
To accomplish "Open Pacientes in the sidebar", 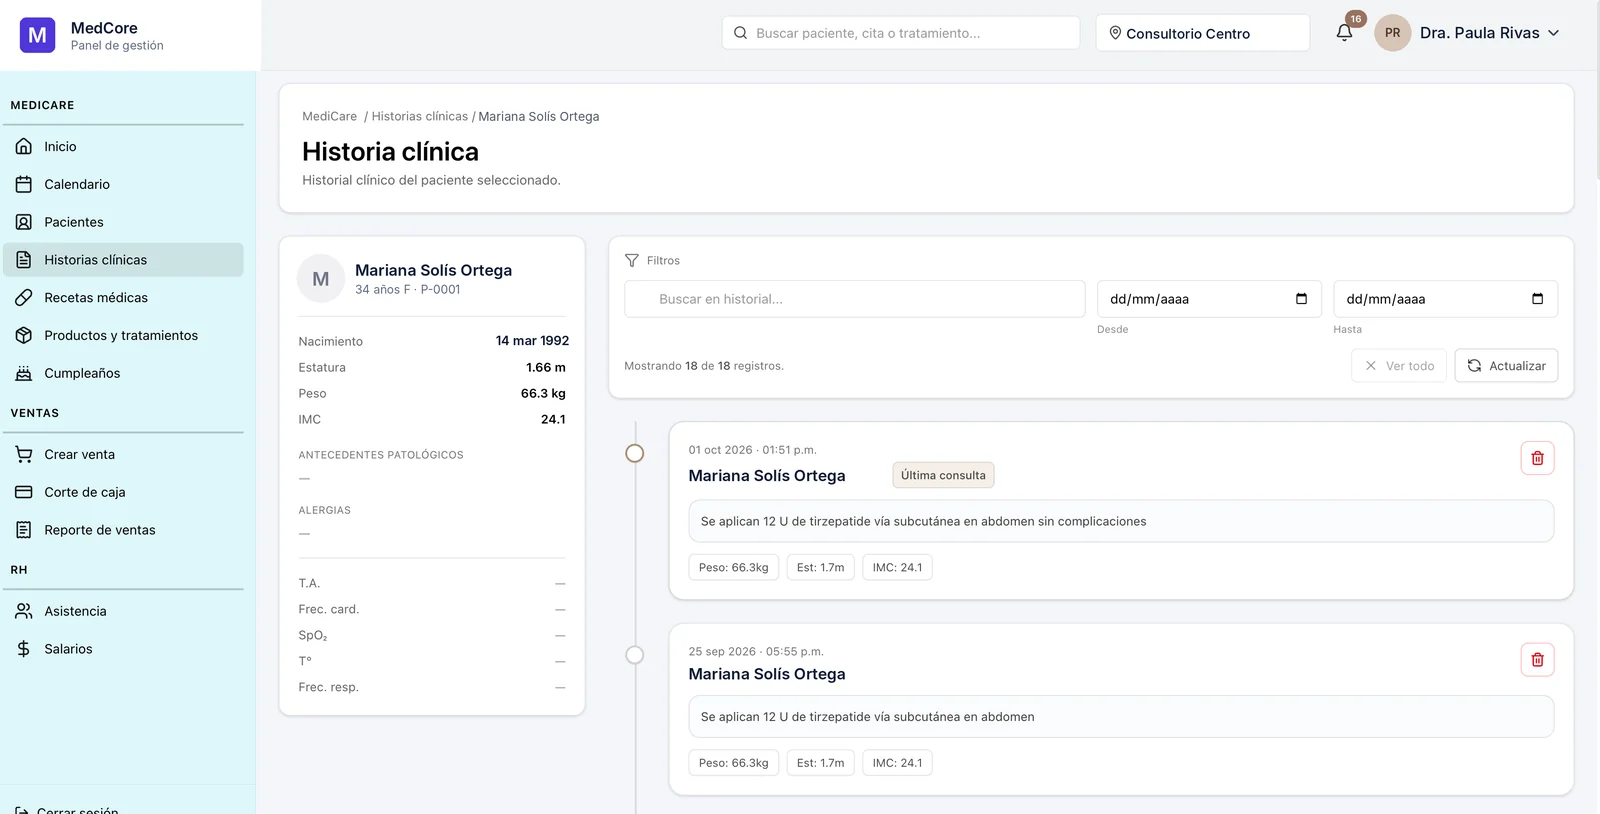I will coord(124,222).
